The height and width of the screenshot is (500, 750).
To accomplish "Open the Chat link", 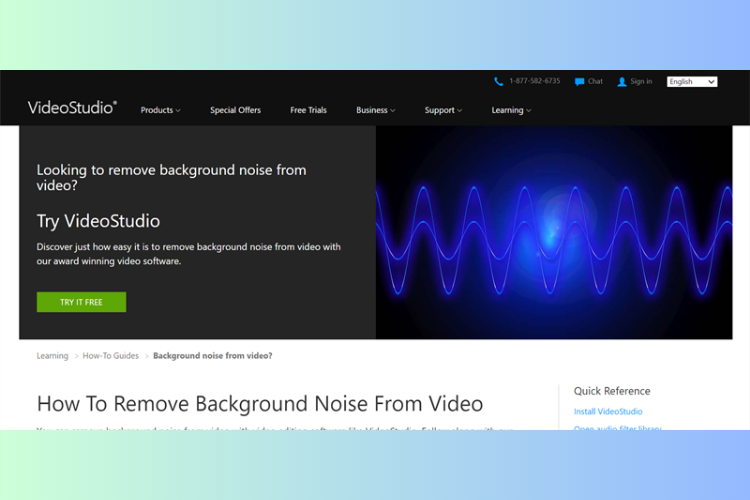I will tap(595, 81).
